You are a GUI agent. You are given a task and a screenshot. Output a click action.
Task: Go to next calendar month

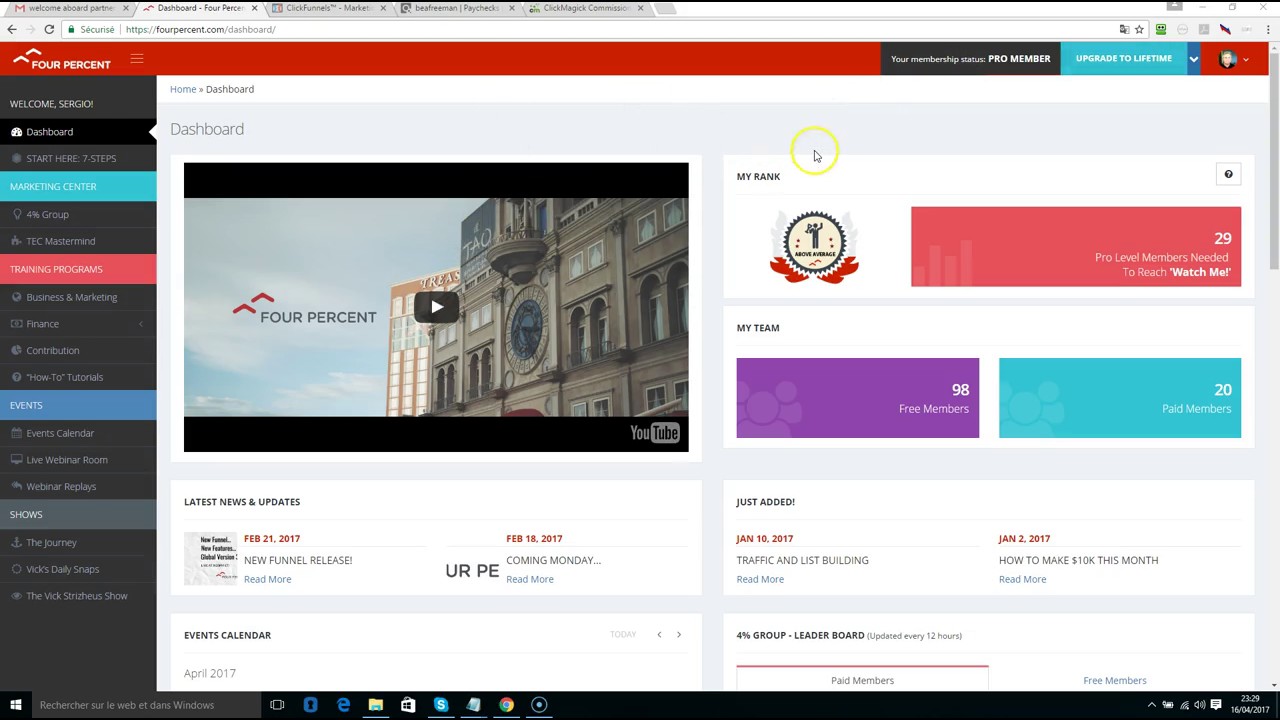pos(679,635)
